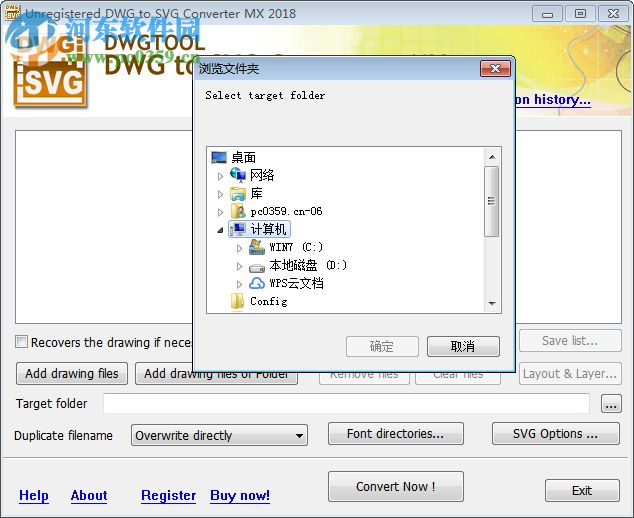Select the Config folder entry

point(269,301)
